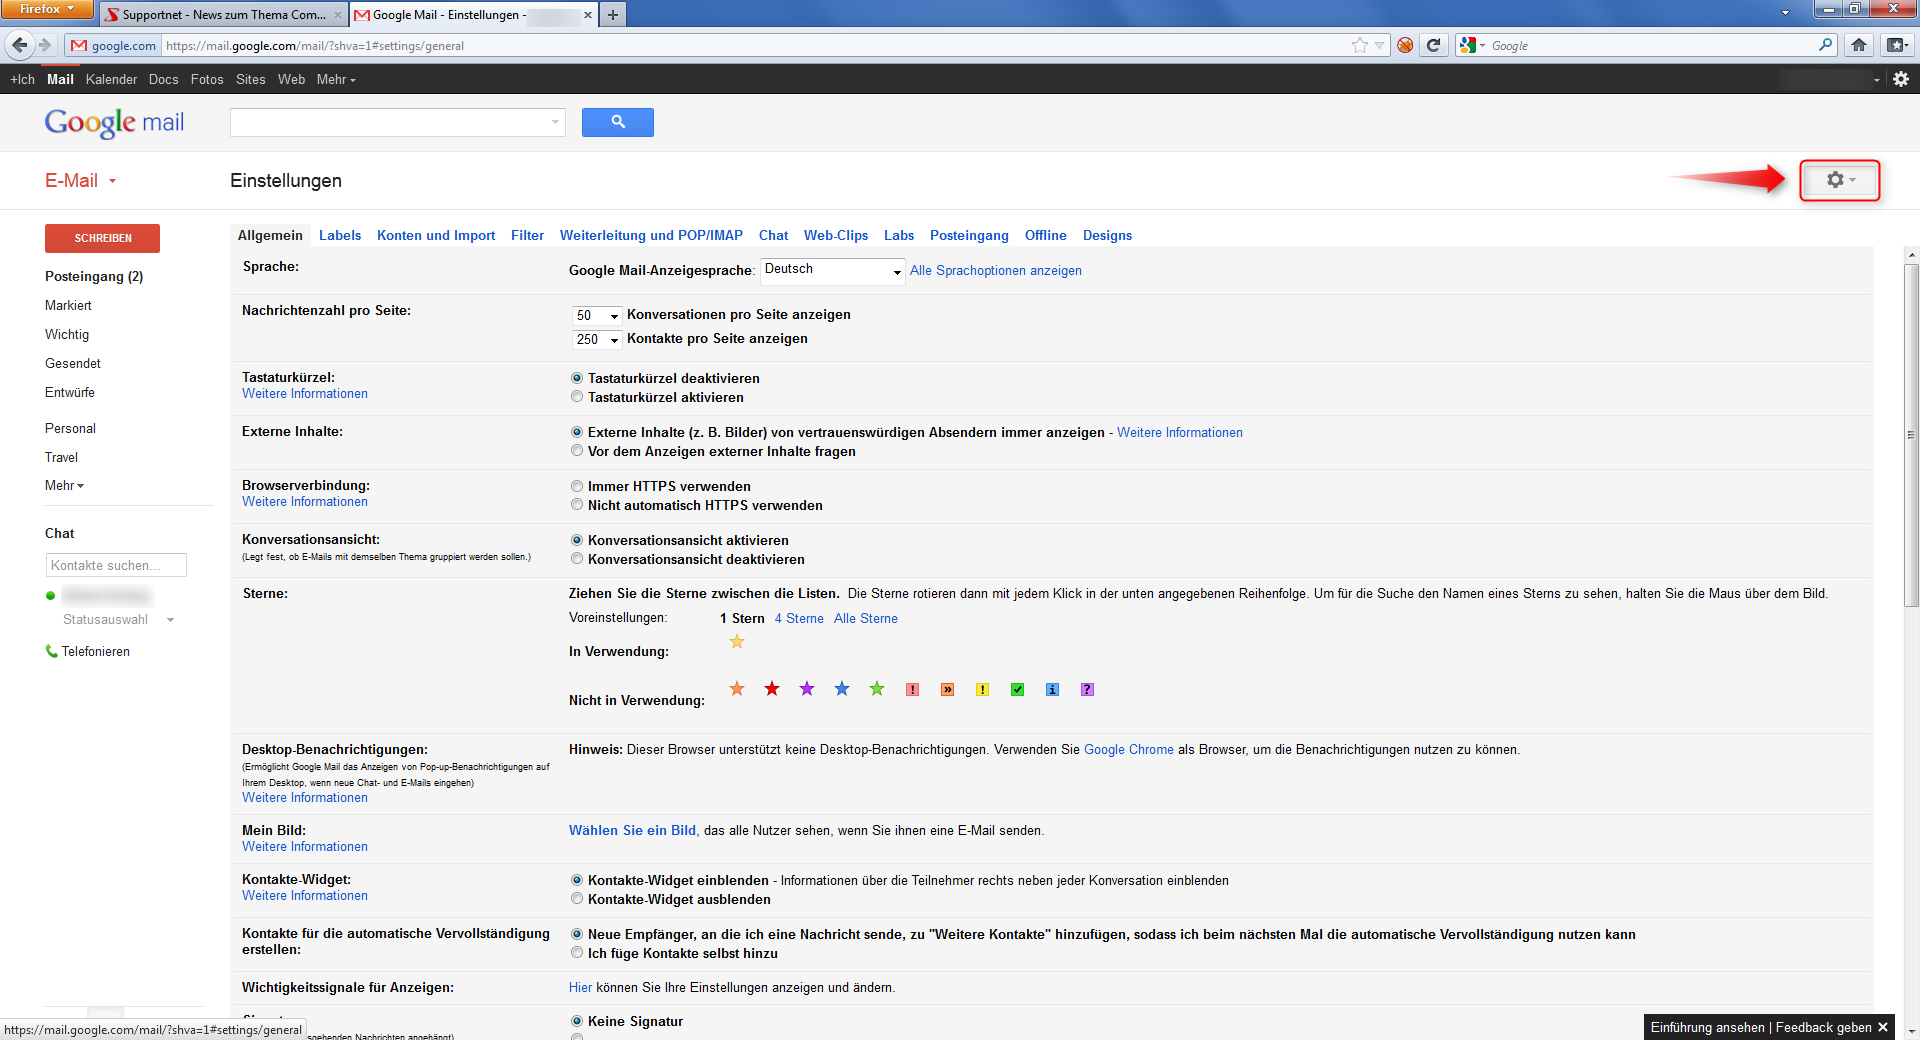Viewport: 1920px width, 1040px height.
Task: Switch to the Konten und Import tab
Action: tap(436, 235)
